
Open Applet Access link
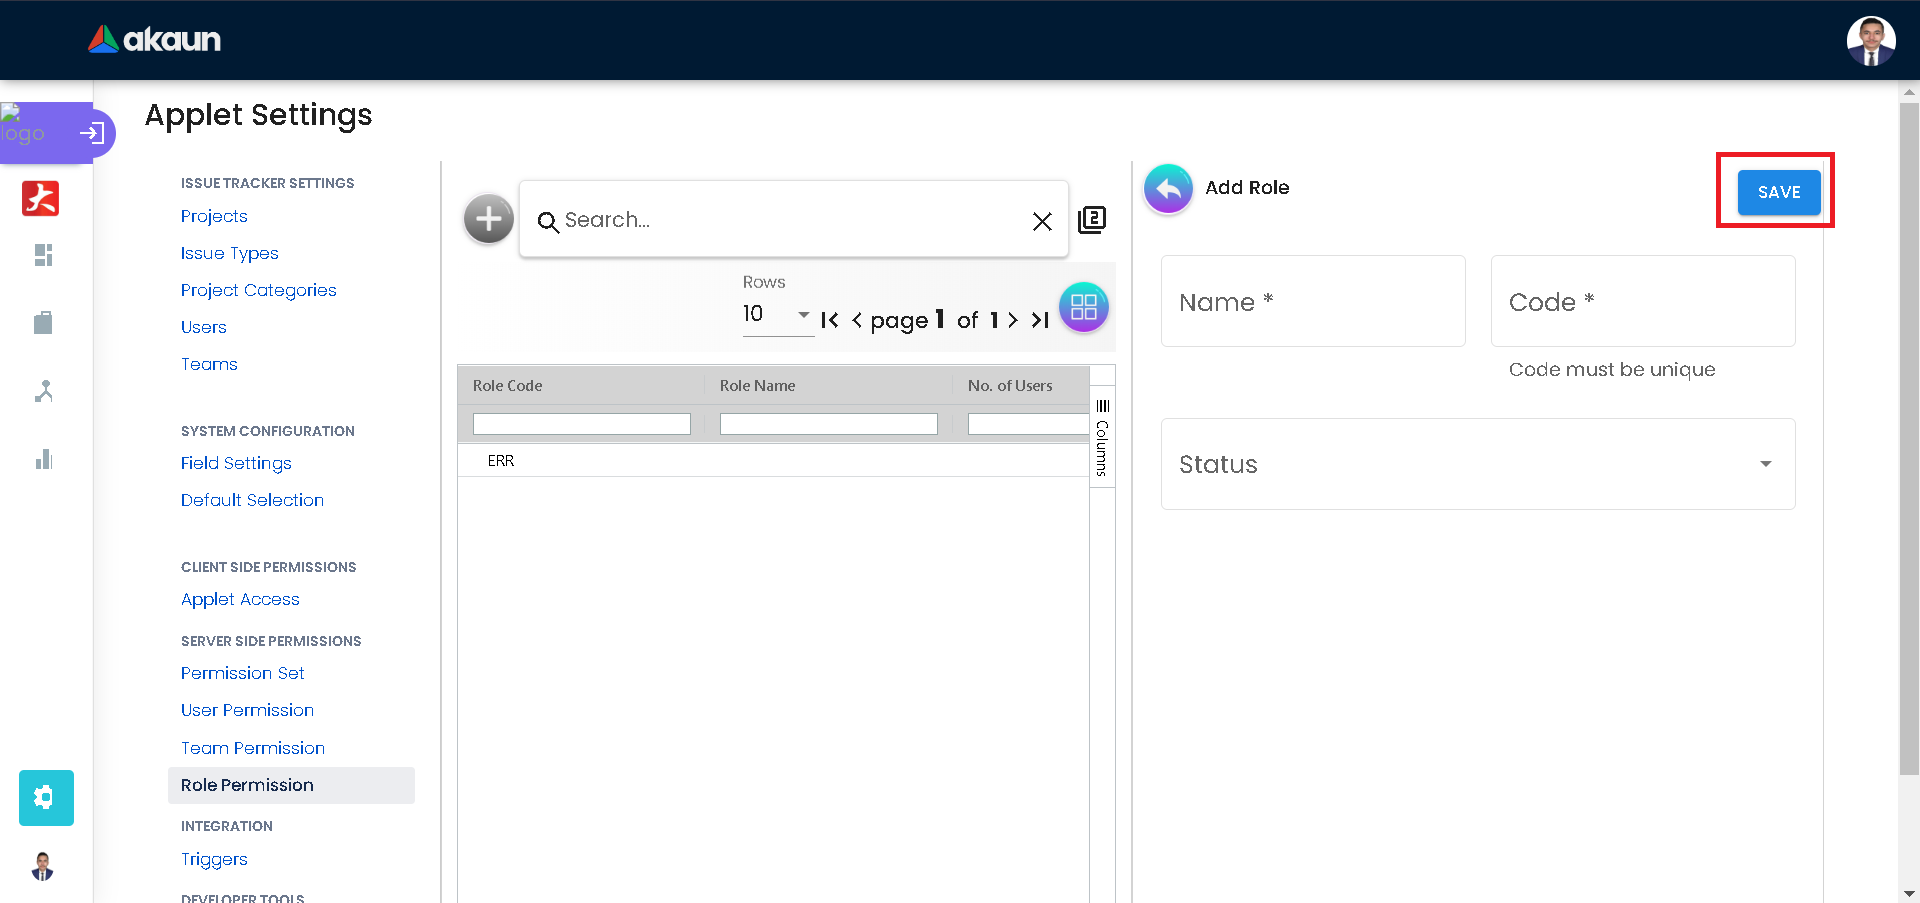coord(240,599)
